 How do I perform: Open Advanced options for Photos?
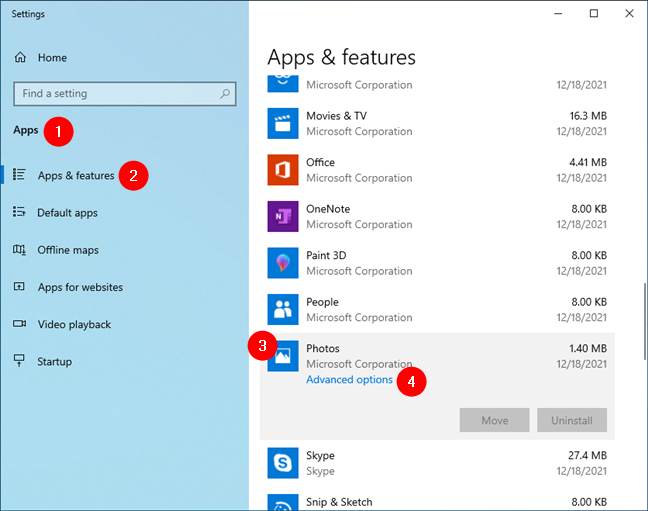[x=349, y=380]
